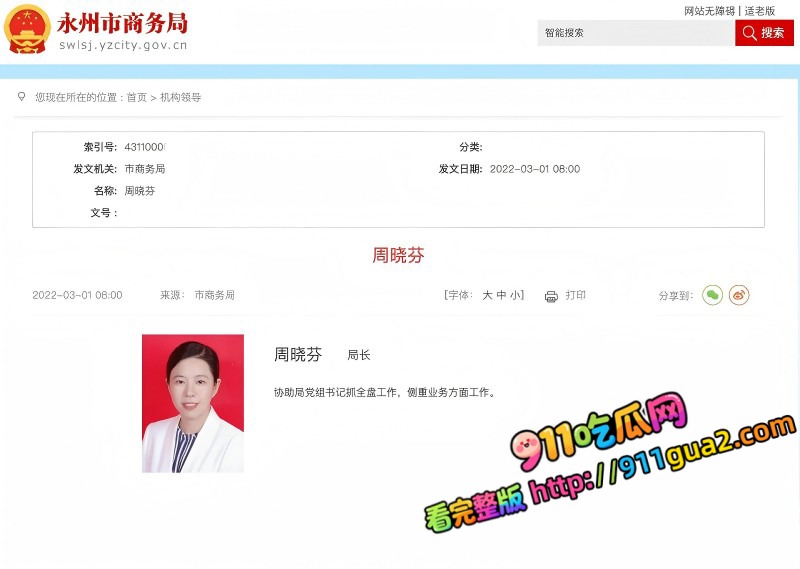Click 市商务局 next to 发文机关
800x569 pixels.
(145, 169)
